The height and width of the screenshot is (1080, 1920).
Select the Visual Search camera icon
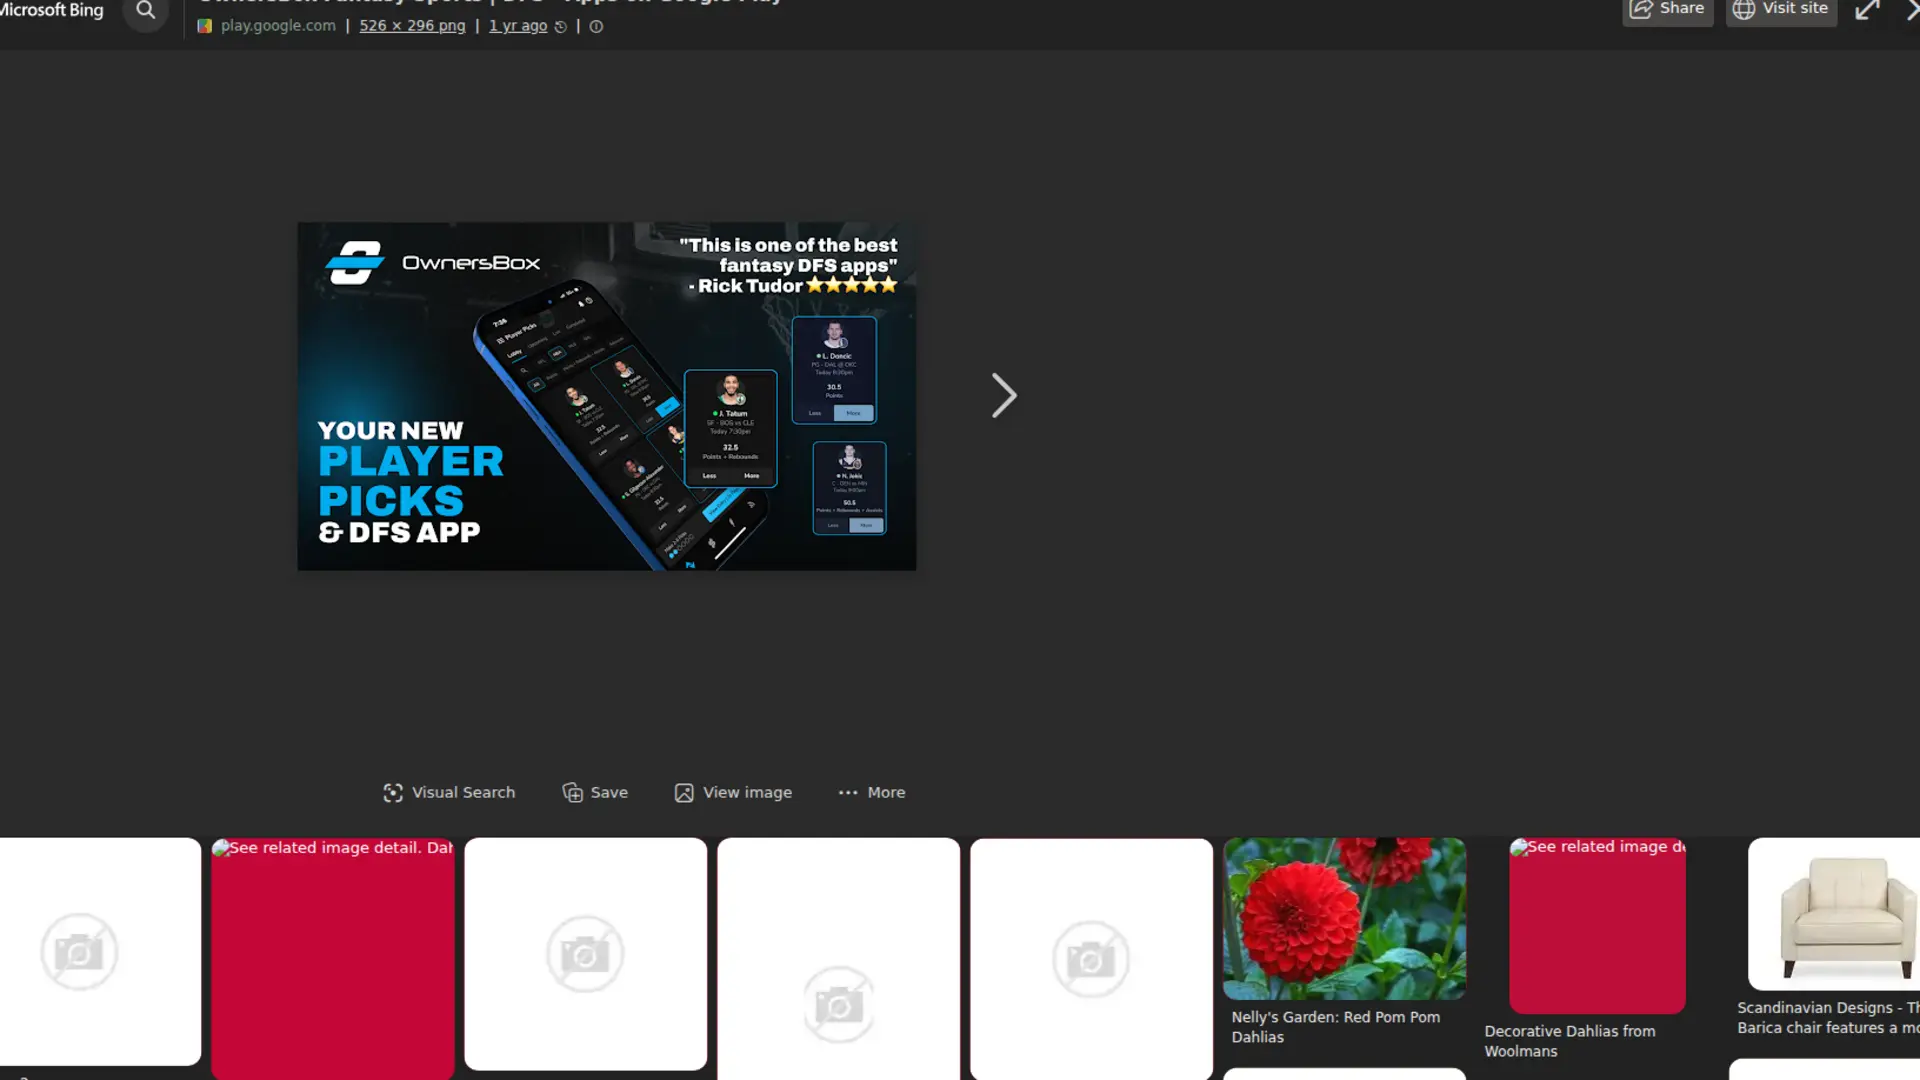tap(392, 792)
